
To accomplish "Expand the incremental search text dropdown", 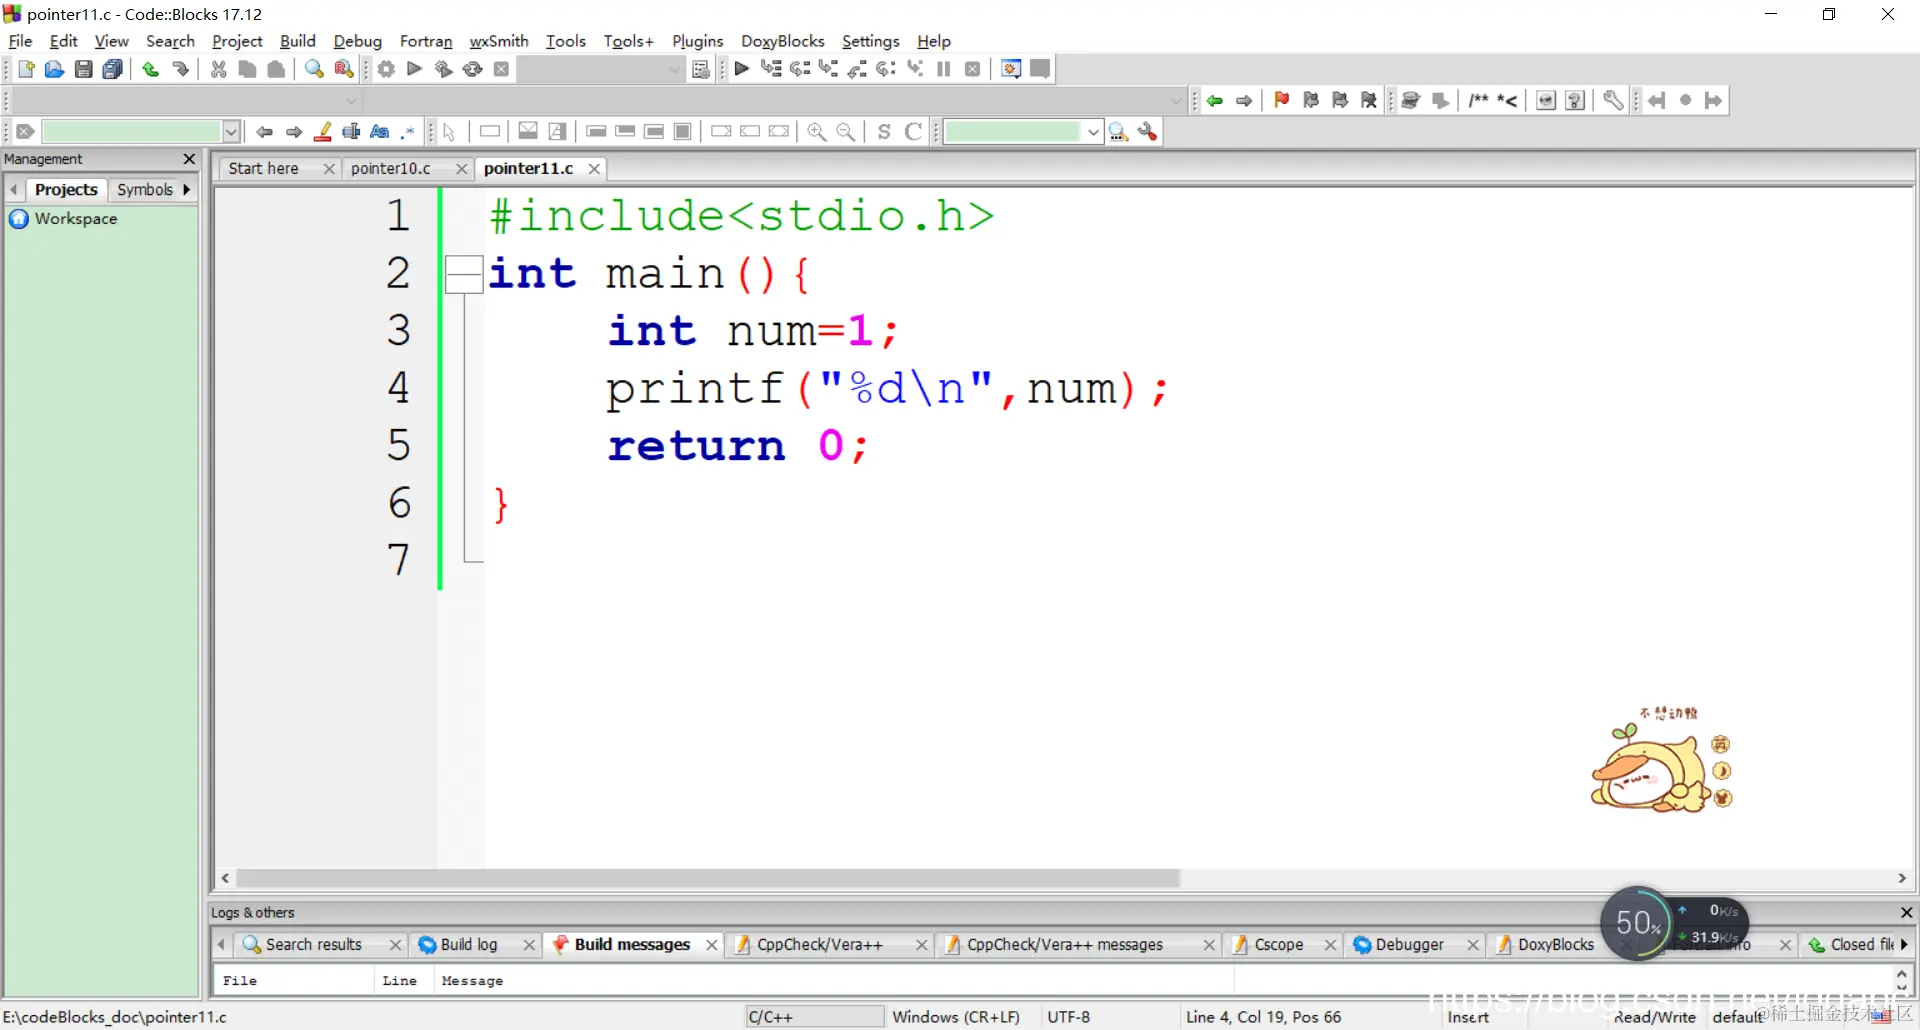I will (x=231, y=131).
